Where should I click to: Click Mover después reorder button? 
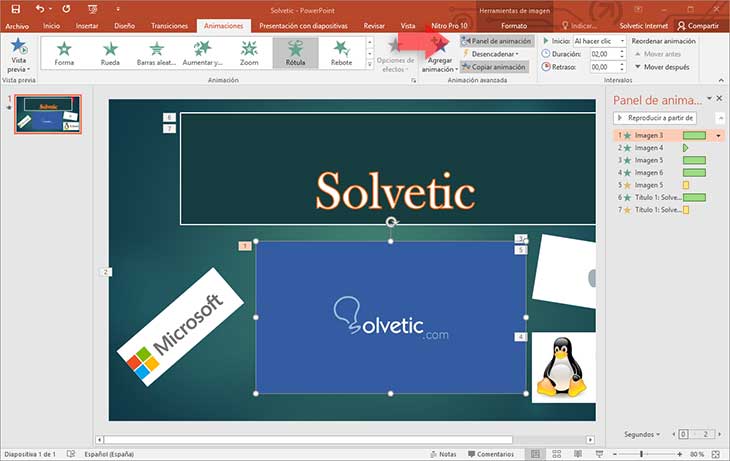click(662, 67)
